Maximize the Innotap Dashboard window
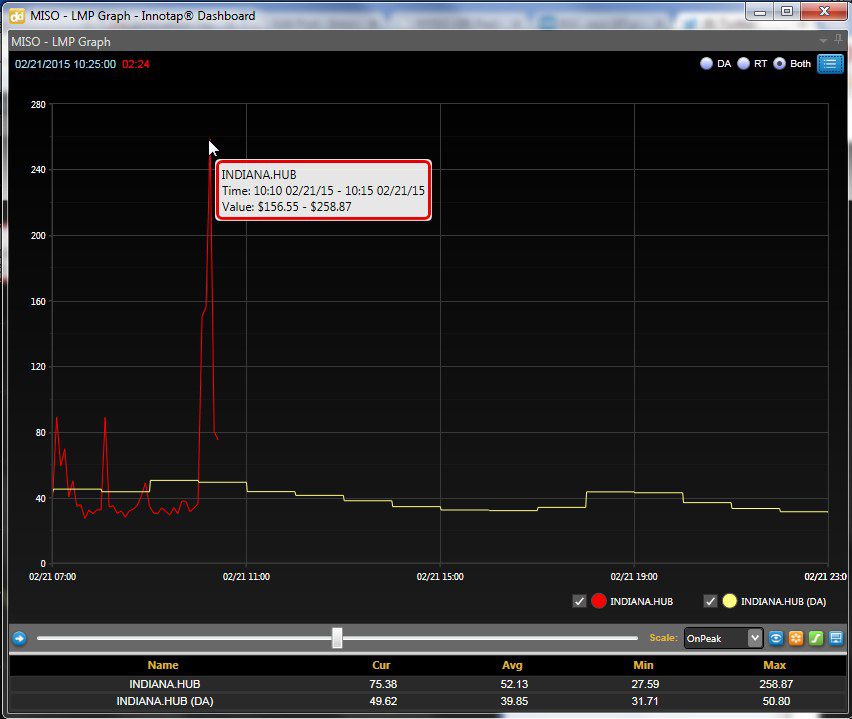The image size is (852, 719). pos(787,12)
